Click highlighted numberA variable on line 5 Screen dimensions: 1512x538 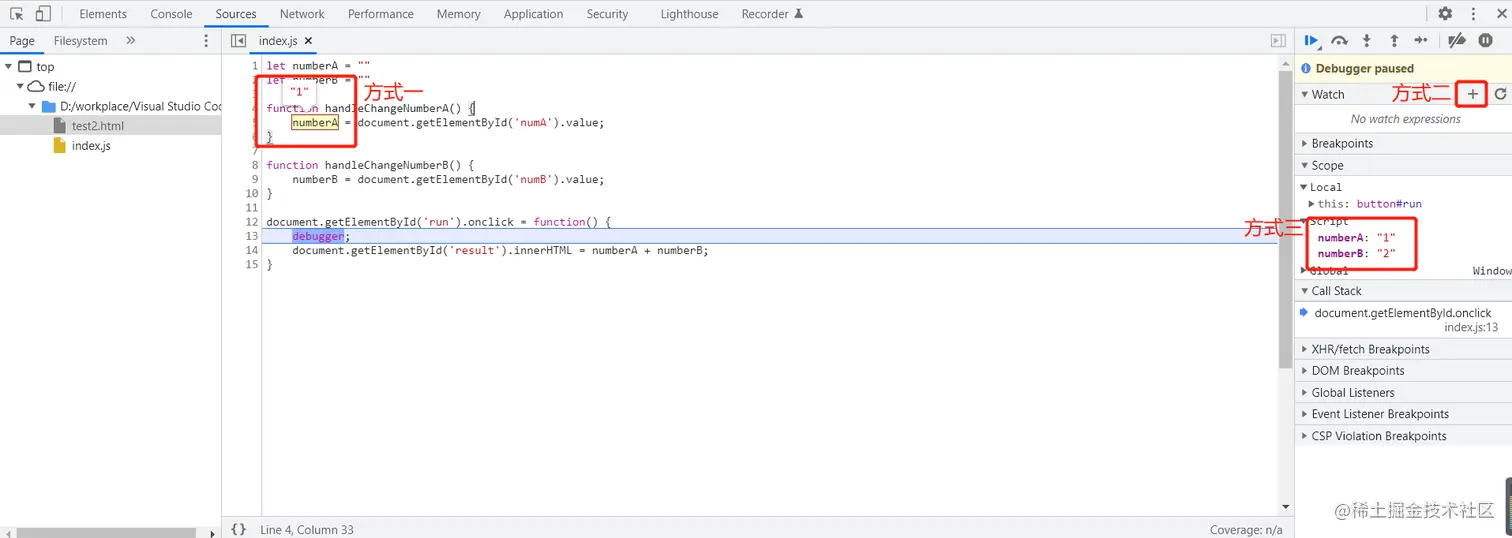pyautogui.click(x=315, y=123)
